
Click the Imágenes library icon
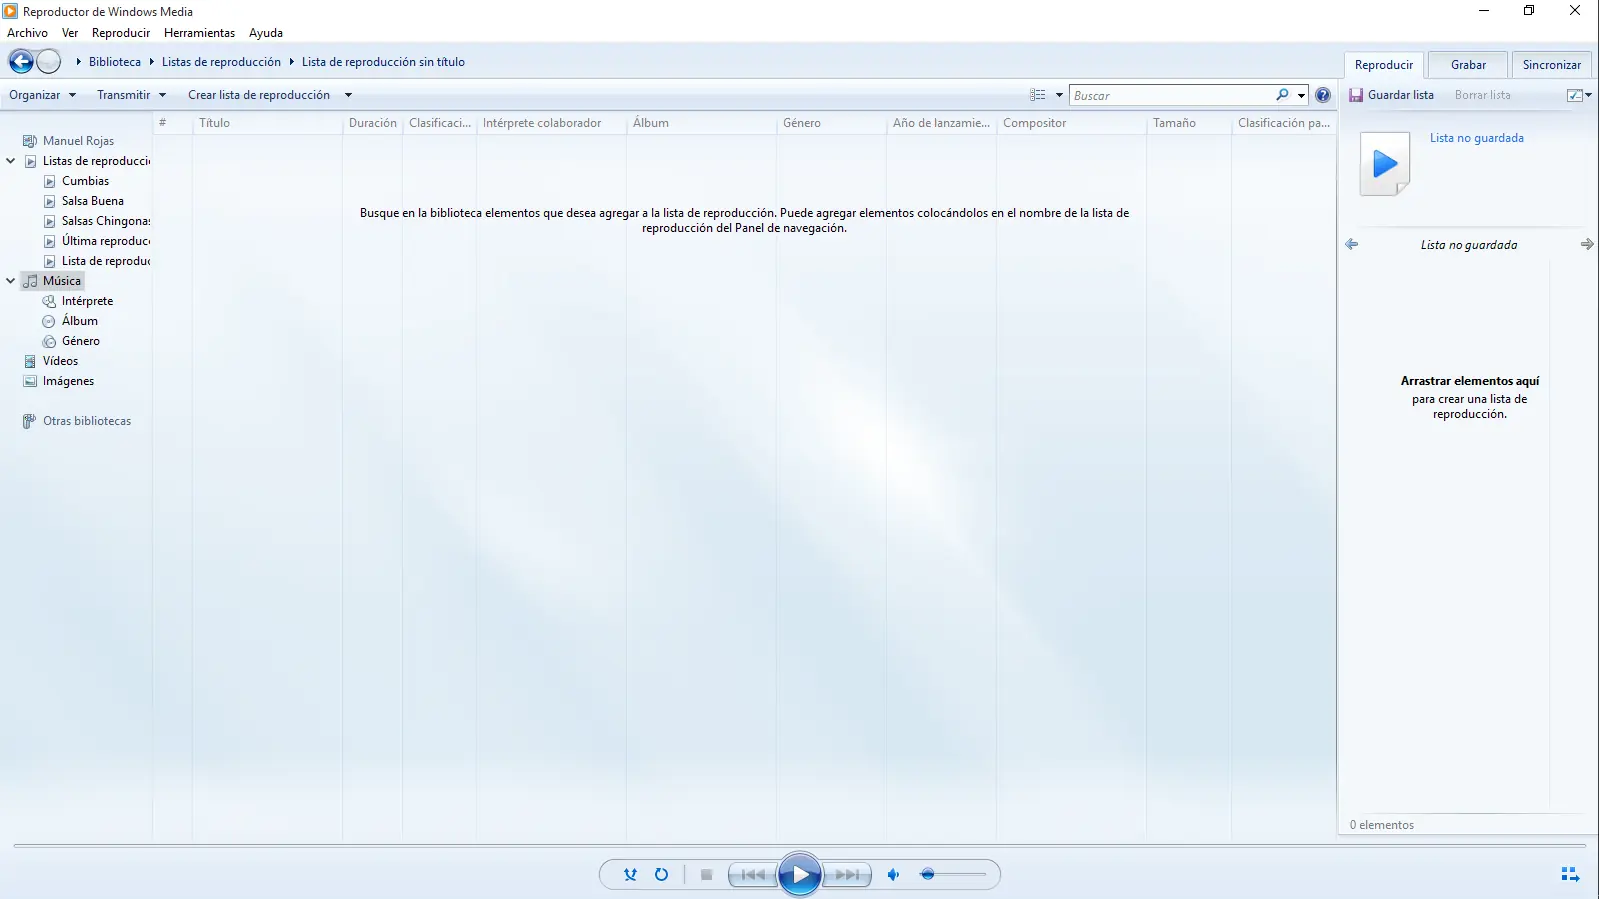pyautogui.click(x=30, y=381)
